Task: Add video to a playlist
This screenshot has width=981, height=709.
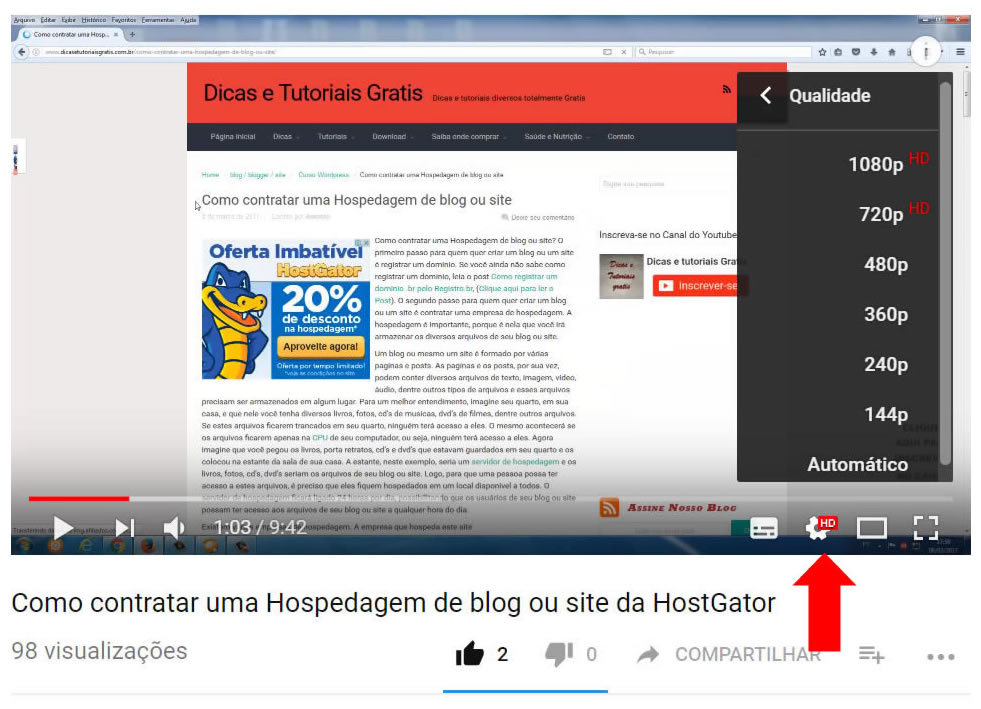Action: [x=871, y=655]
